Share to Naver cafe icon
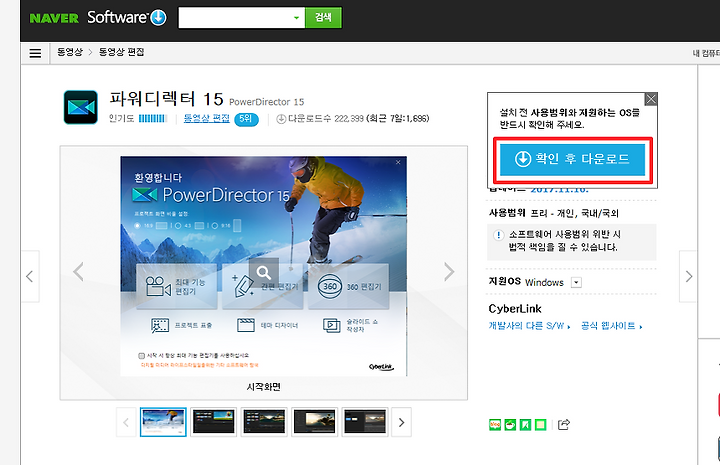The height and width of the screenshot is (465, 720). pos(510,425)
